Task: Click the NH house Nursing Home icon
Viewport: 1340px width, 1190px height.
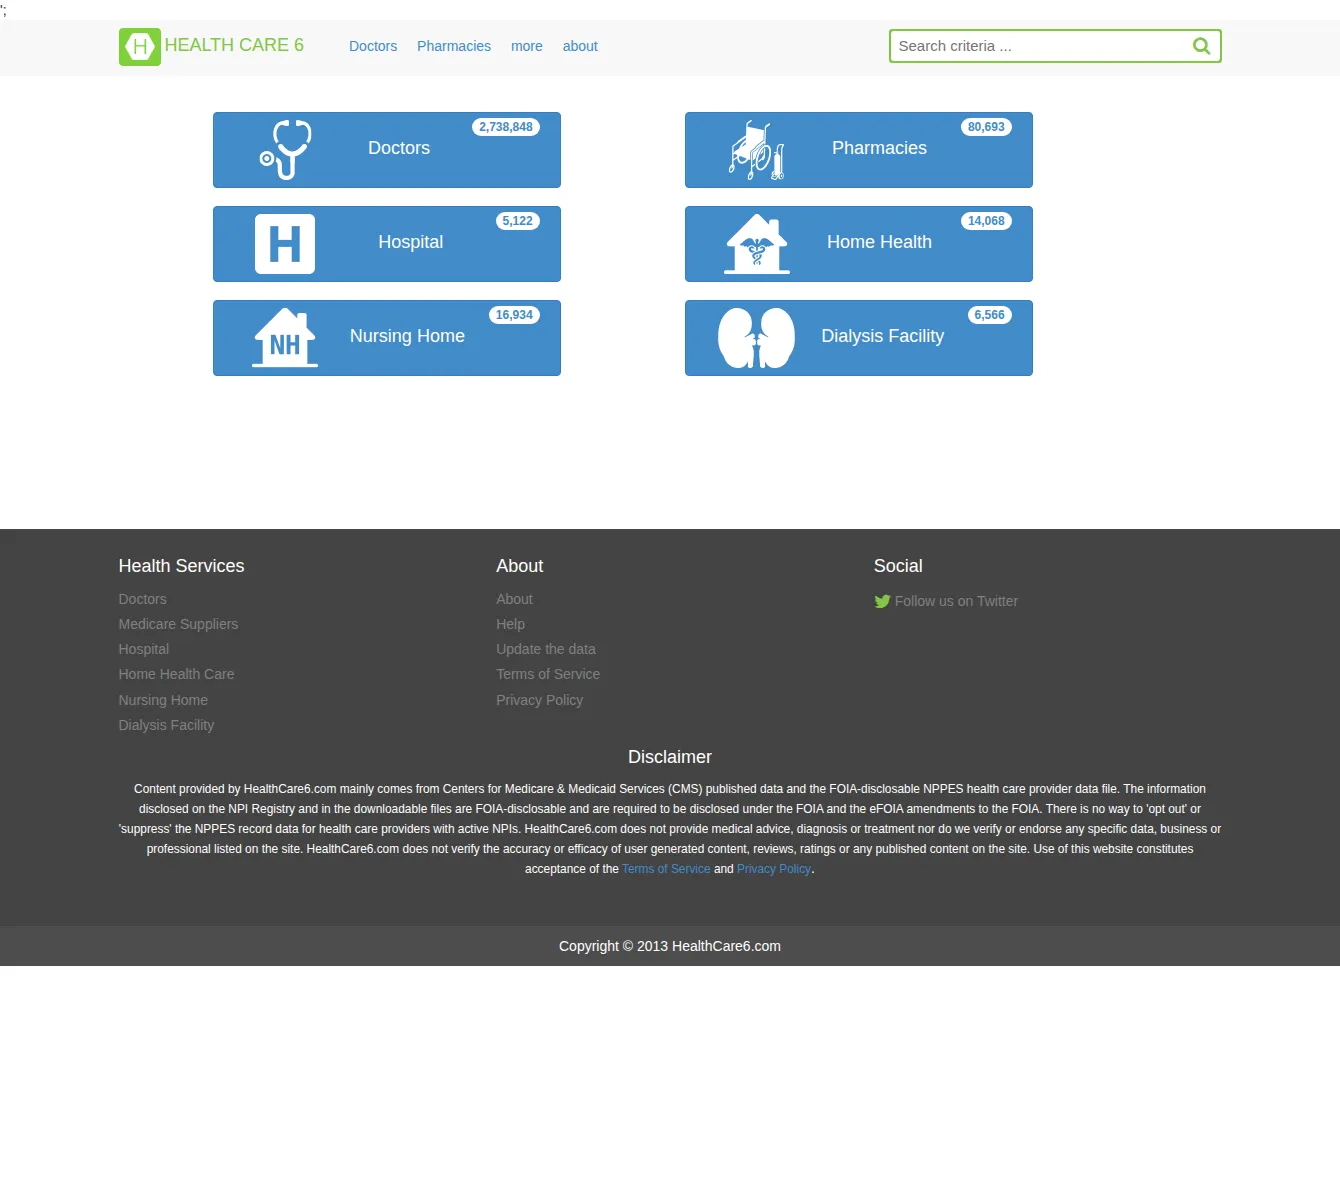Action: coord(285,338)
